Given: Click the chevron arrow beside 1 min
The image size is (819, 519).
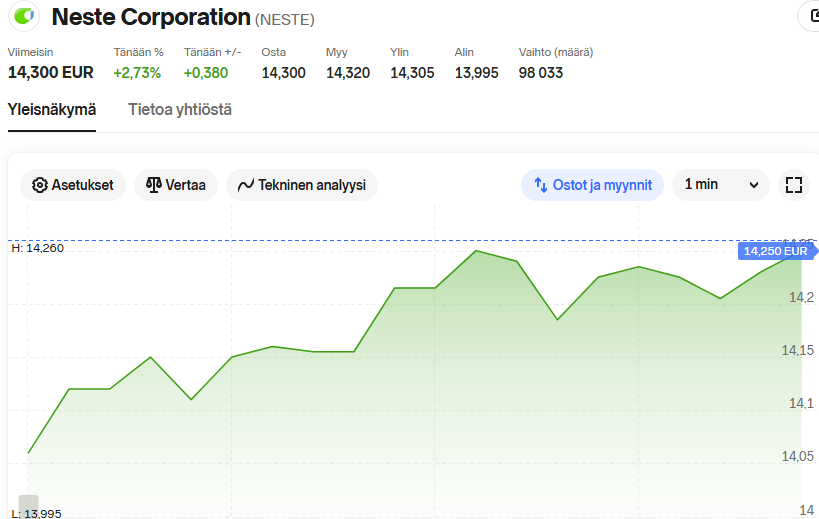Looking at the screenshot, I should pos(754,185).
